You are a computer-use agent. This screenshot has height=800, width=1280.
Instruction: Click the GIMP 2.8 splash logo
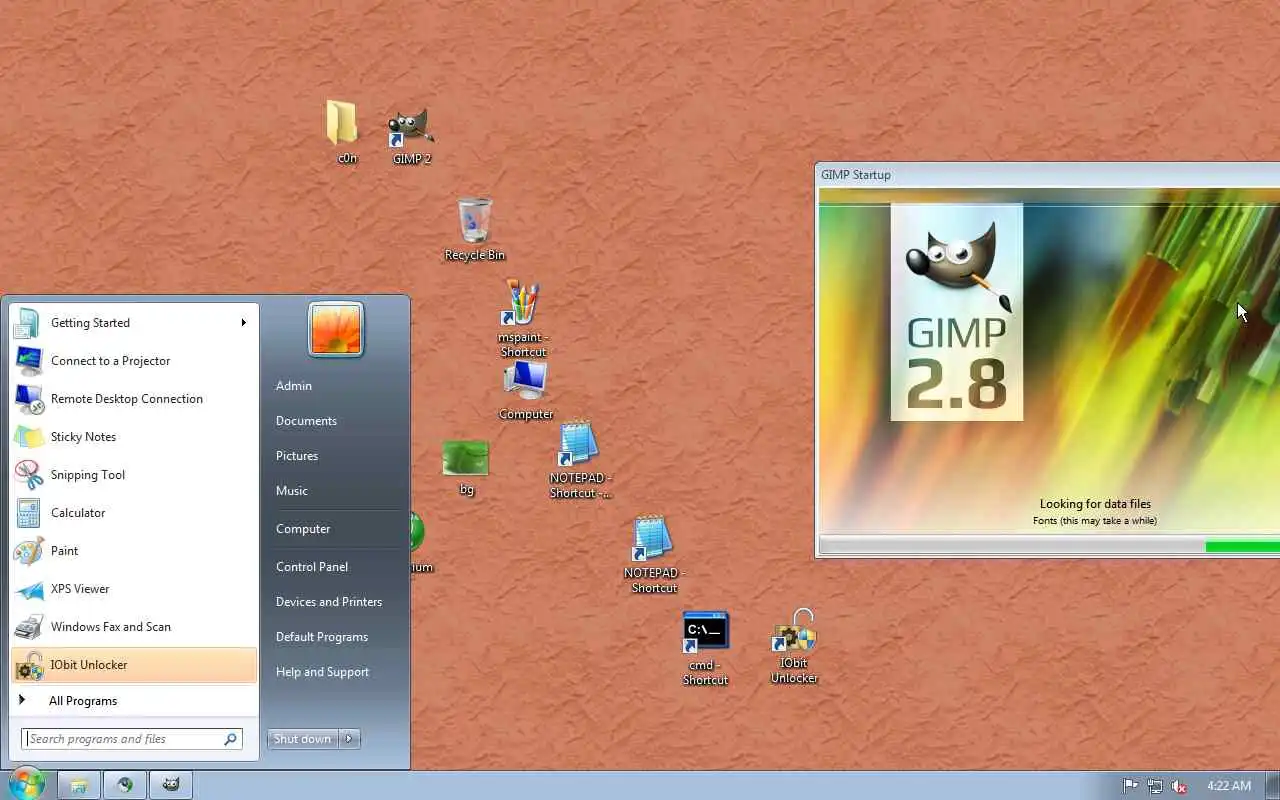click(957, 312)
